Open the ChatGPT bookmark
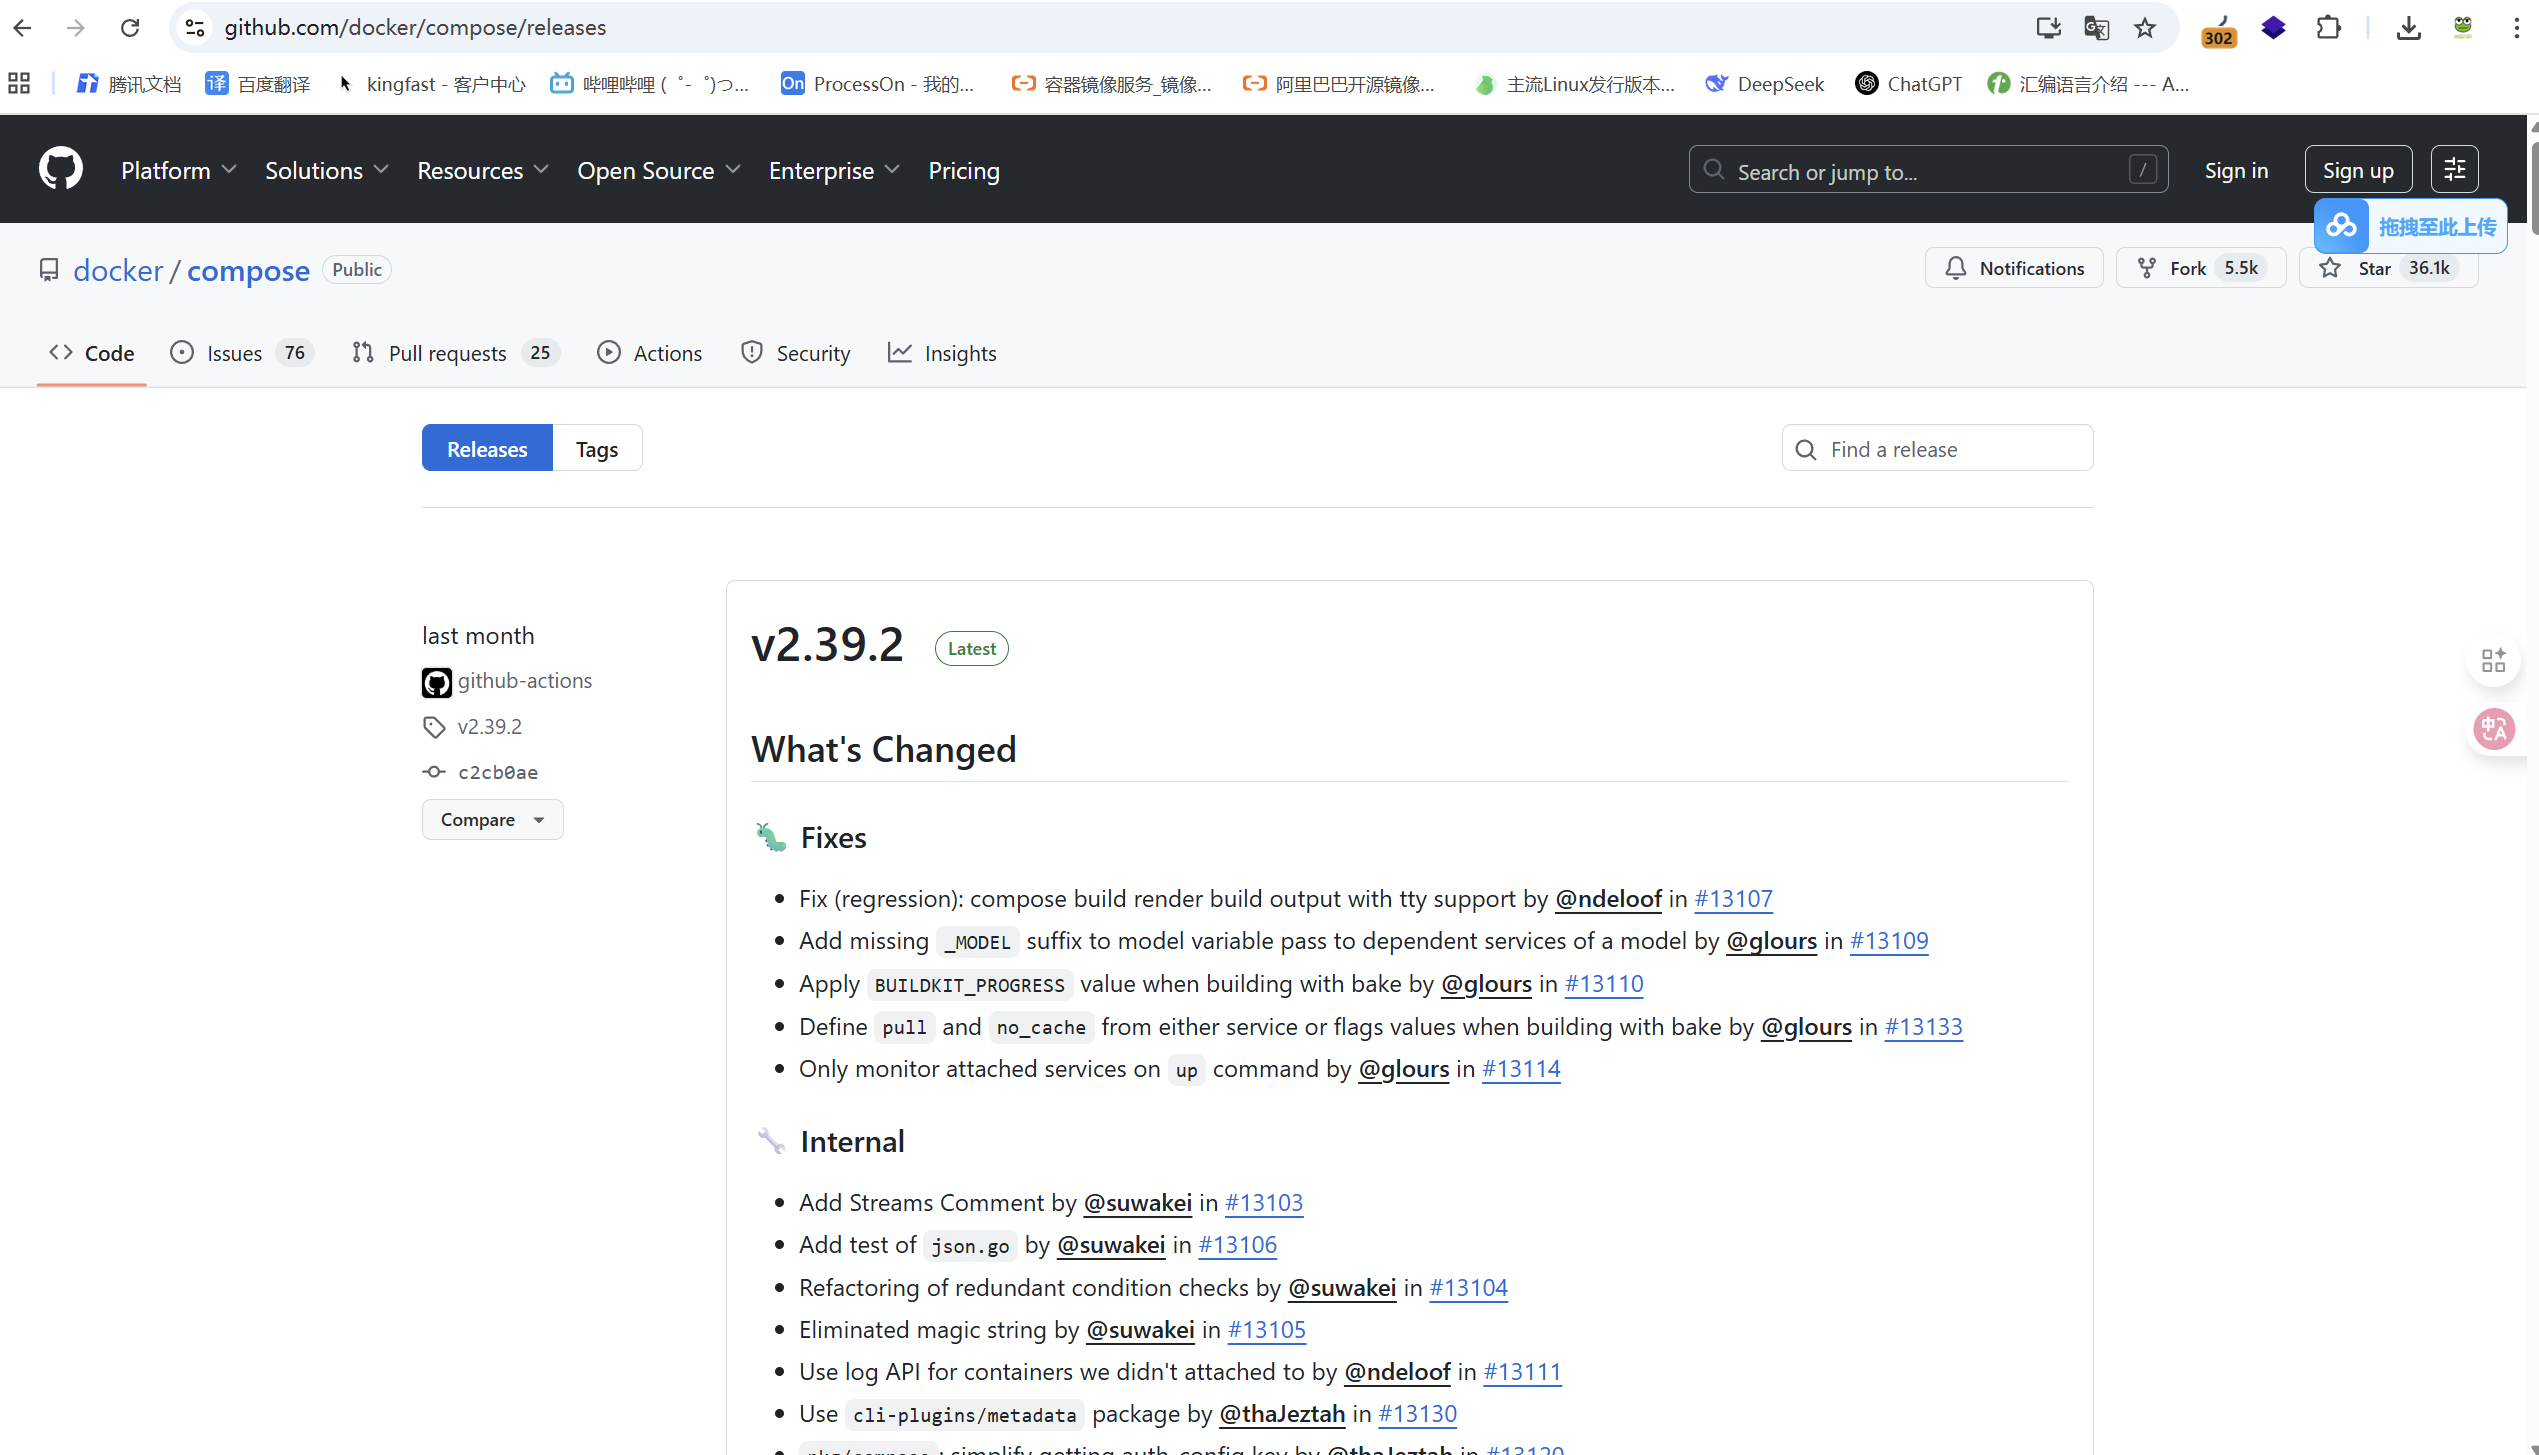This screenshot has height=1455, width=2539. pos(1909,84)
